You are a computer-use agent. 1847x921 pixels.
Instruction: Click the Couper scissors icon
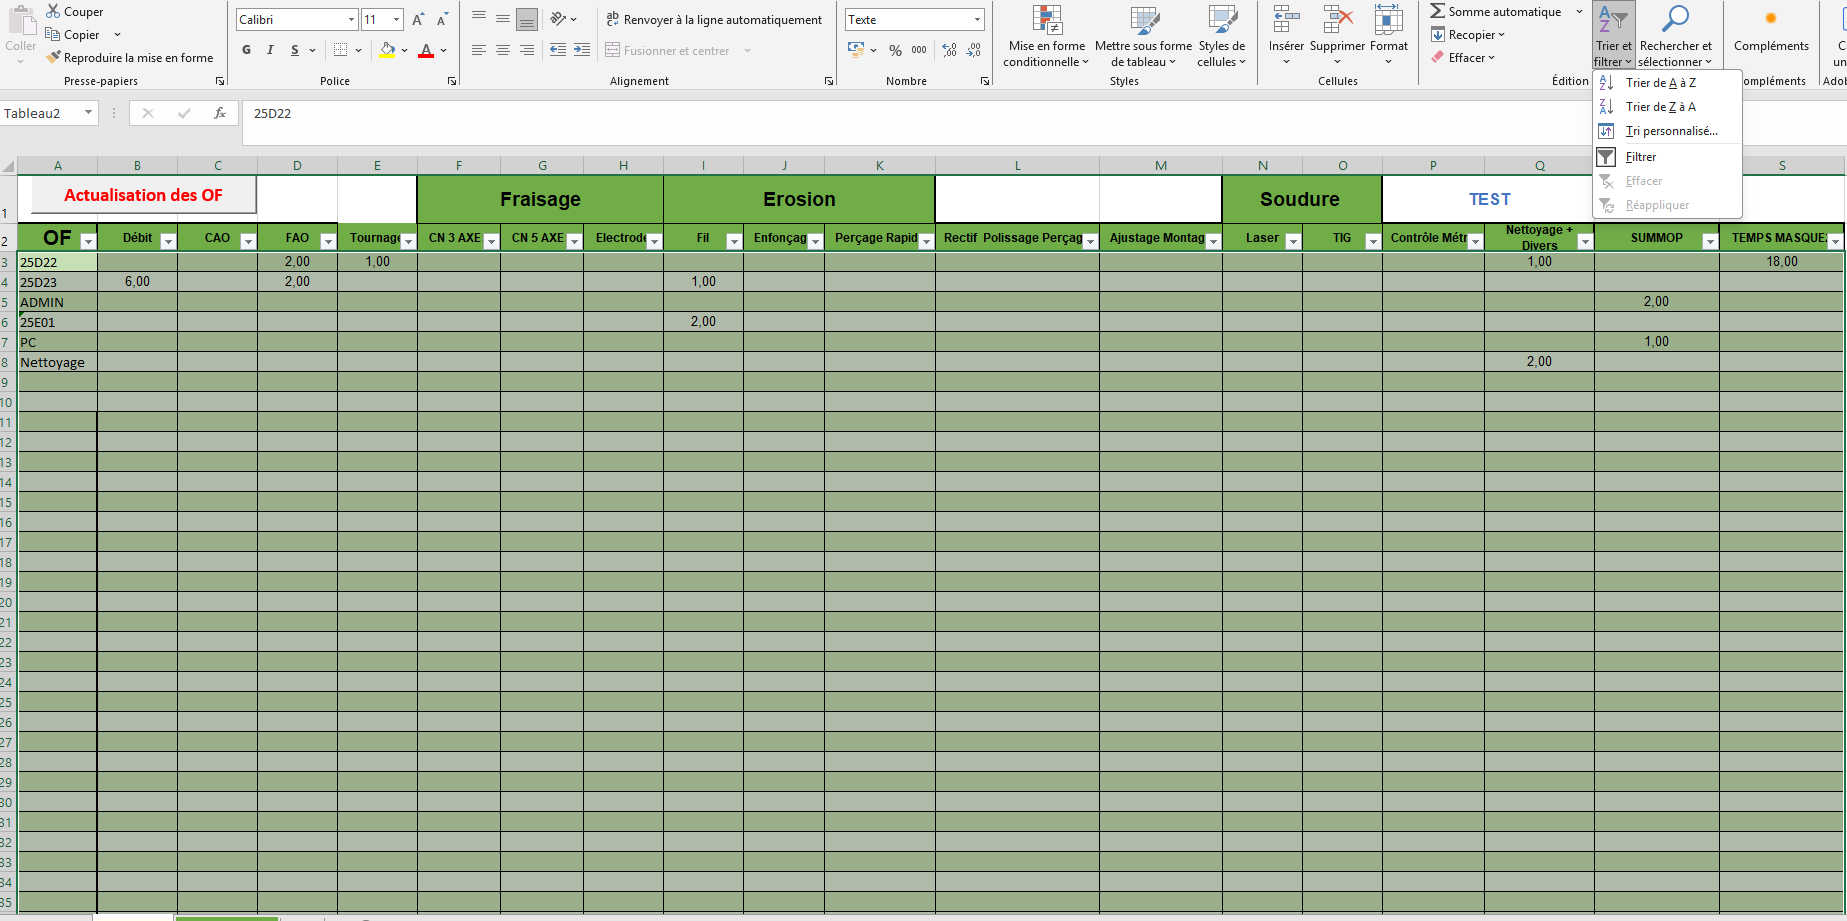[54, 12]
